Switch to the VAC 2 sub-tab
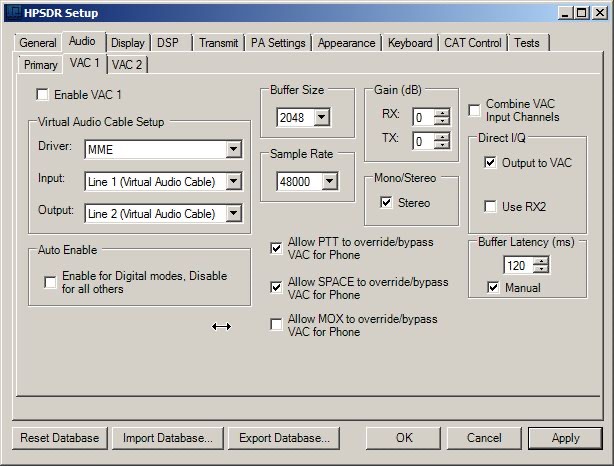This screenshot has width=614, height=466. pyautogui.click(x=127, y=65)
